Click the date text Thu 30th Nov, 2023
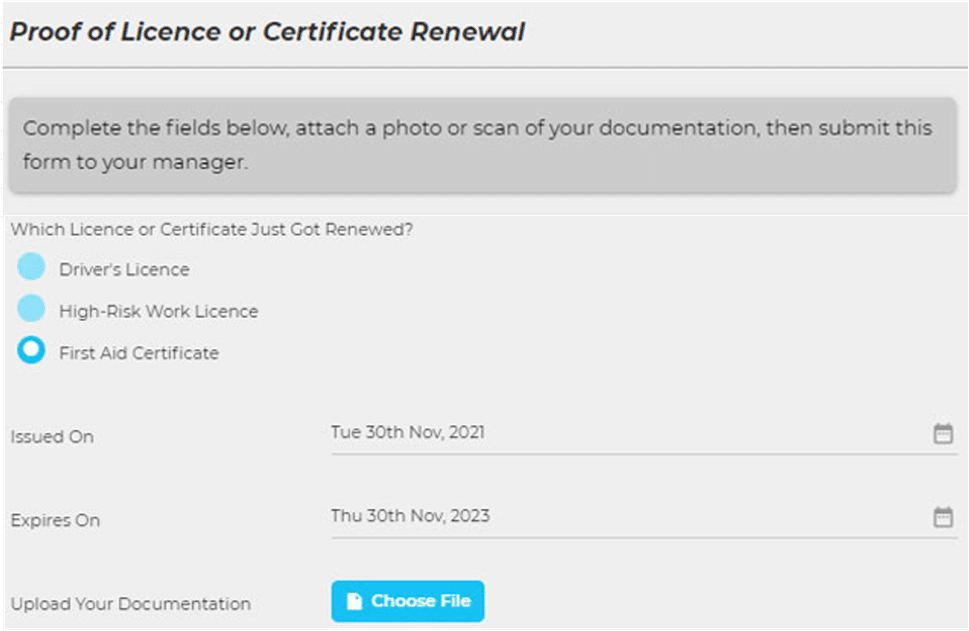Viewport: 969px width, 631px height. tap(410, 516)
